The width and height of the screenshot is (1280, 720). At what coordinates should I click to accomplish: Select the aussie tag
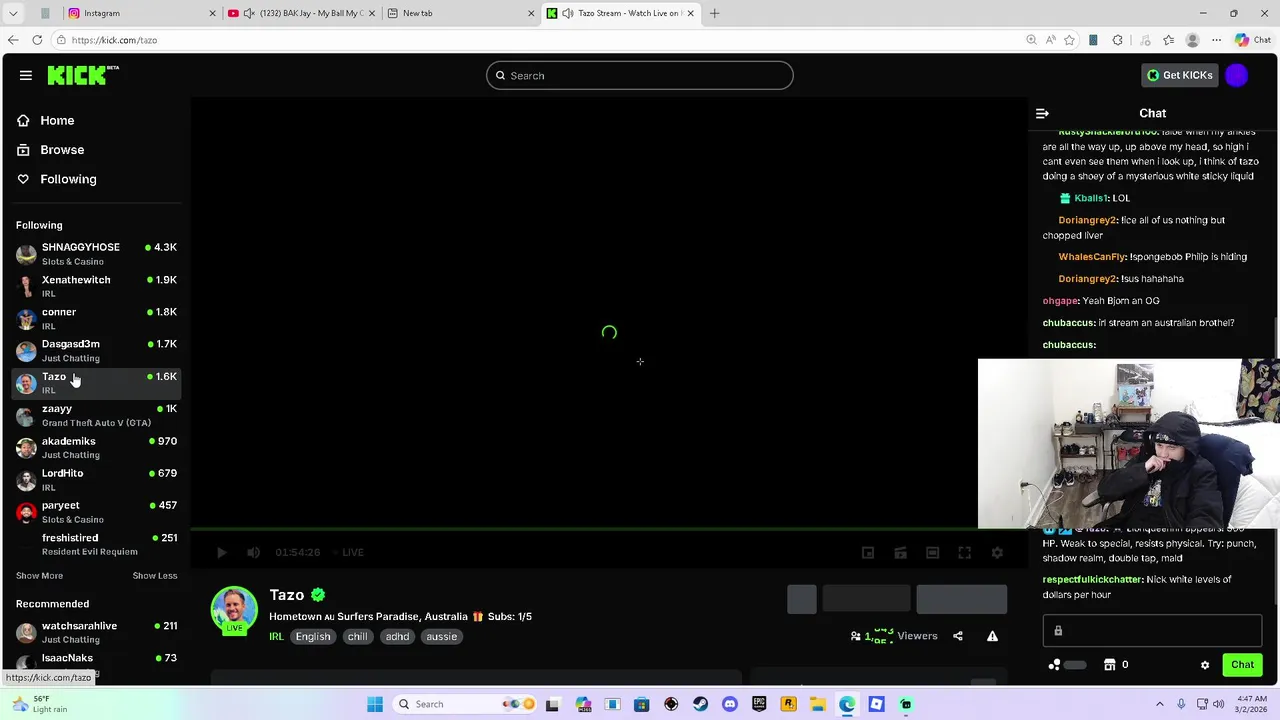441,637
